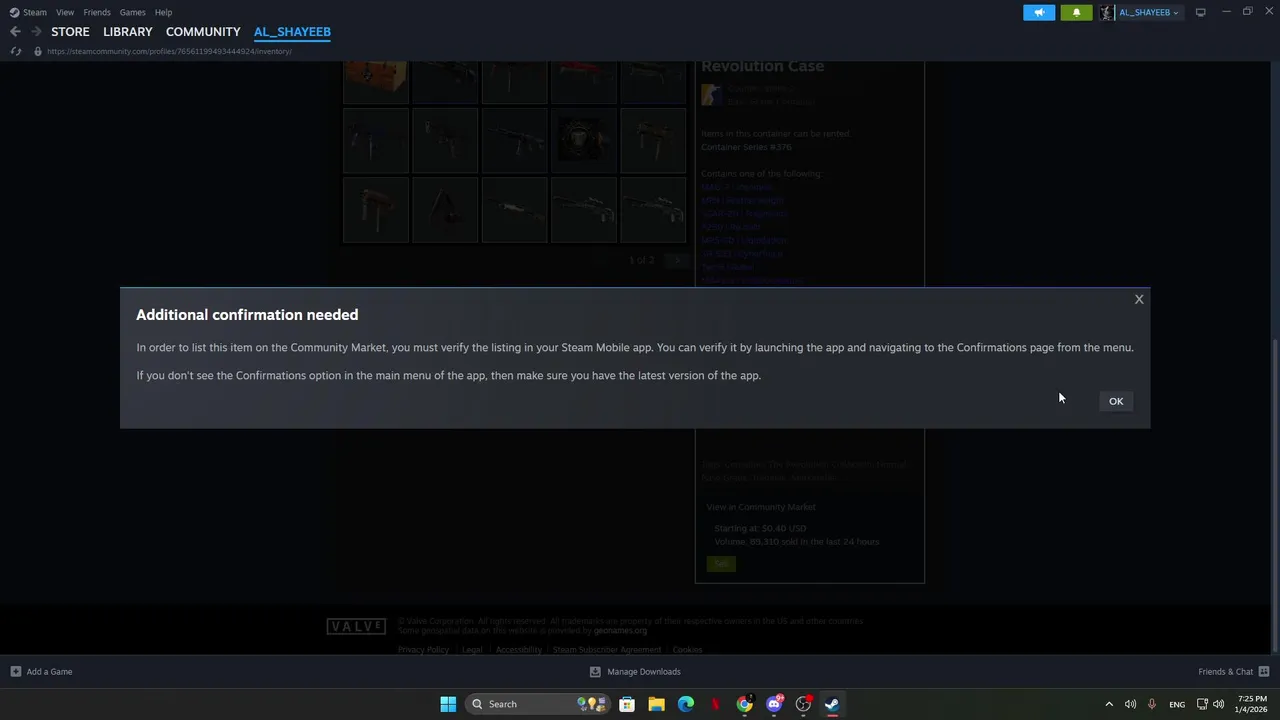
Task: Close the Additional confirmation needed dialog
Action: [x=1139, y=299]
